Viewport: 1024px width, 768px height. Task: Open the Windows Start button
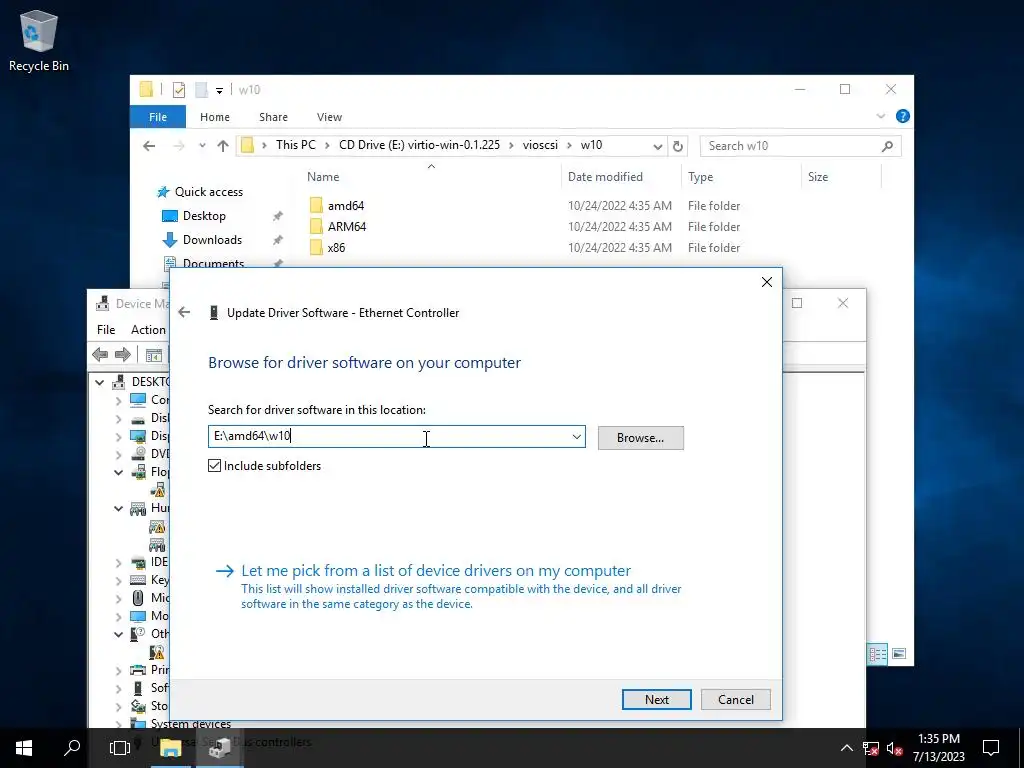click(24, 748)
